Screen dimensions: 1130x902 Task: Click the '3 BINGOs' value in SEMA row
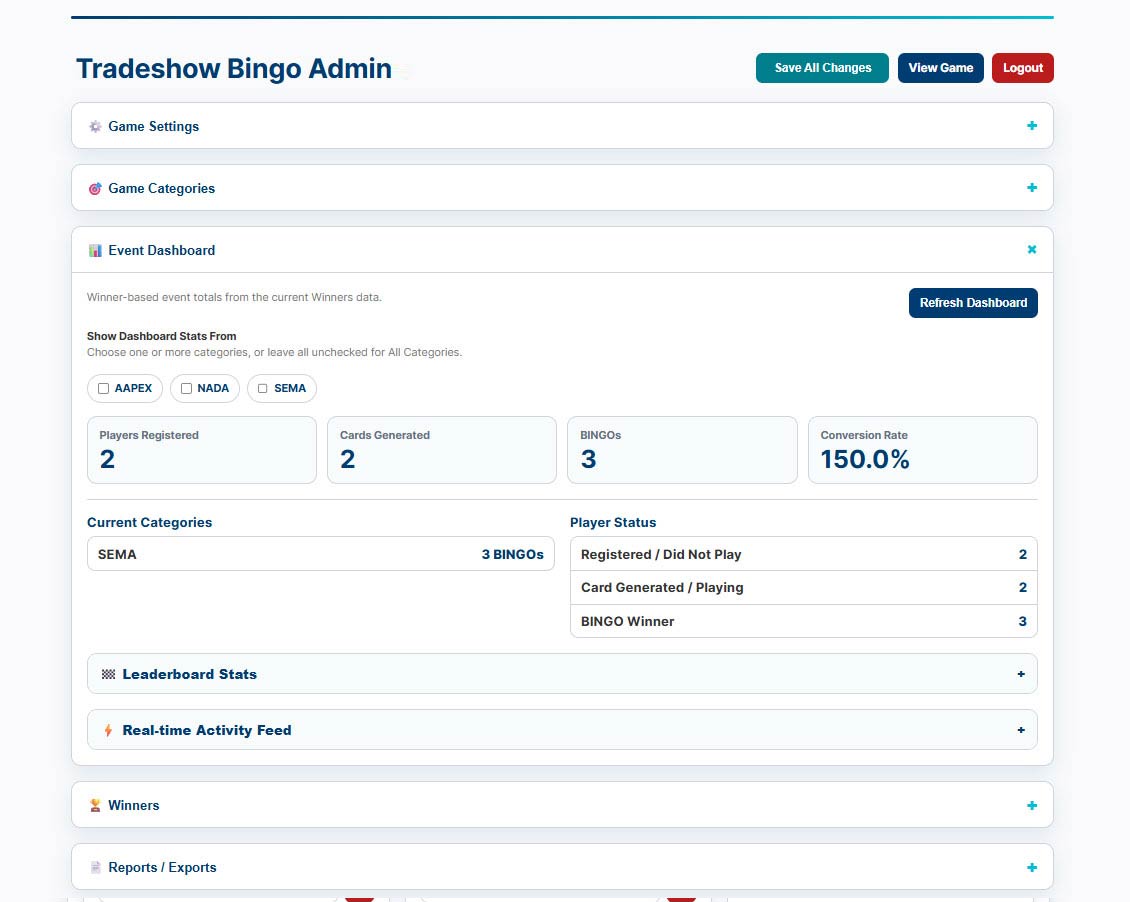click(512, 555)
